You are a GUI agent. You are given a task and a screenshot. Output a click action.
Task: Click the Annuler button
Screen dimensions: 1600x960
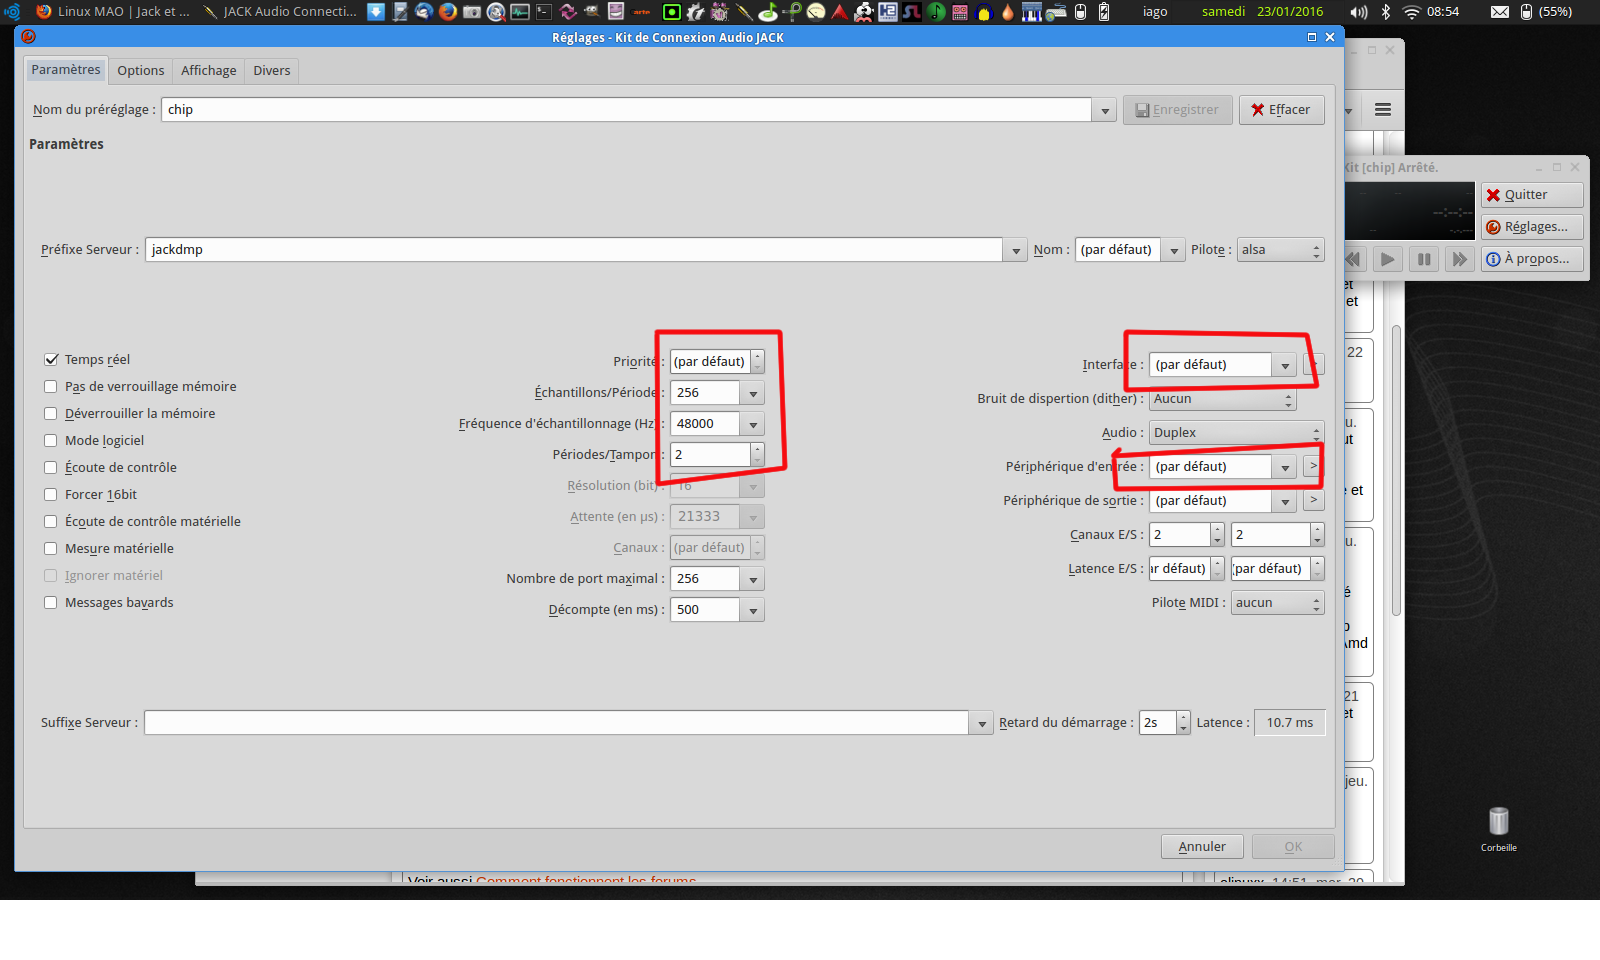pyautogui.click(x=1202, y=847)
